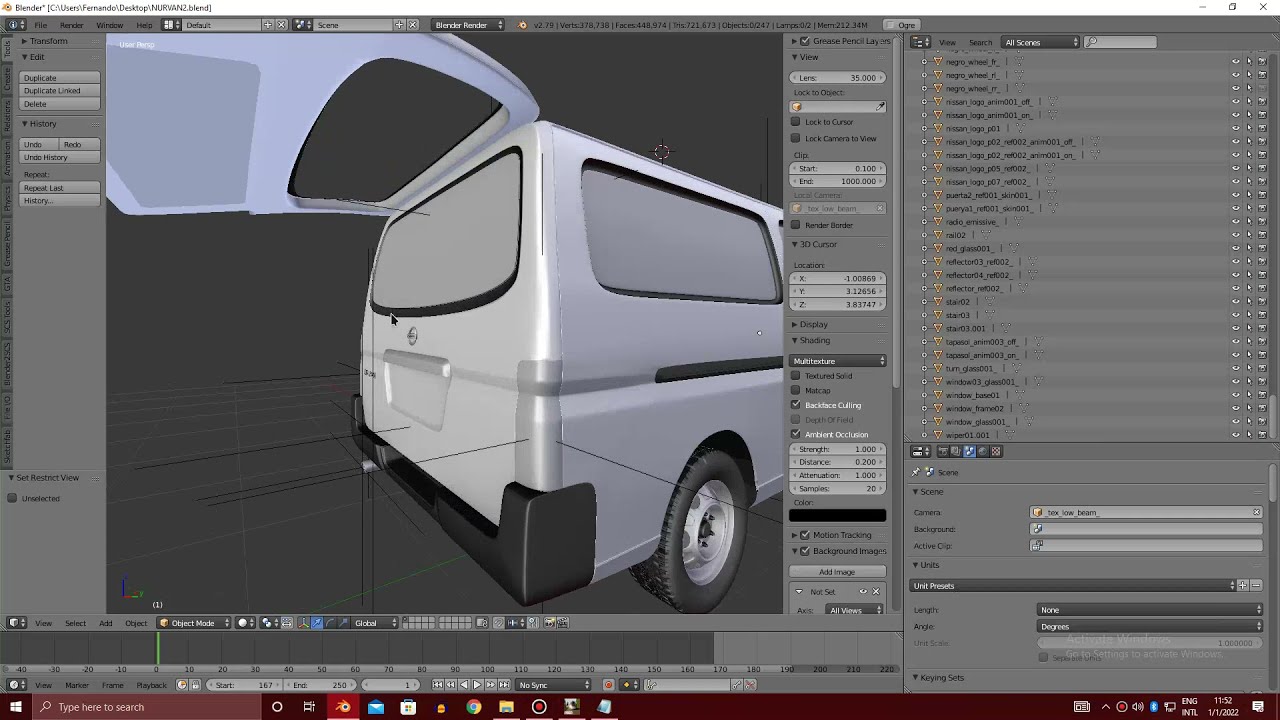Open the Angle Degrees dropdown
Viewport: 1280px width, 720px height.
click(1150, 627)
